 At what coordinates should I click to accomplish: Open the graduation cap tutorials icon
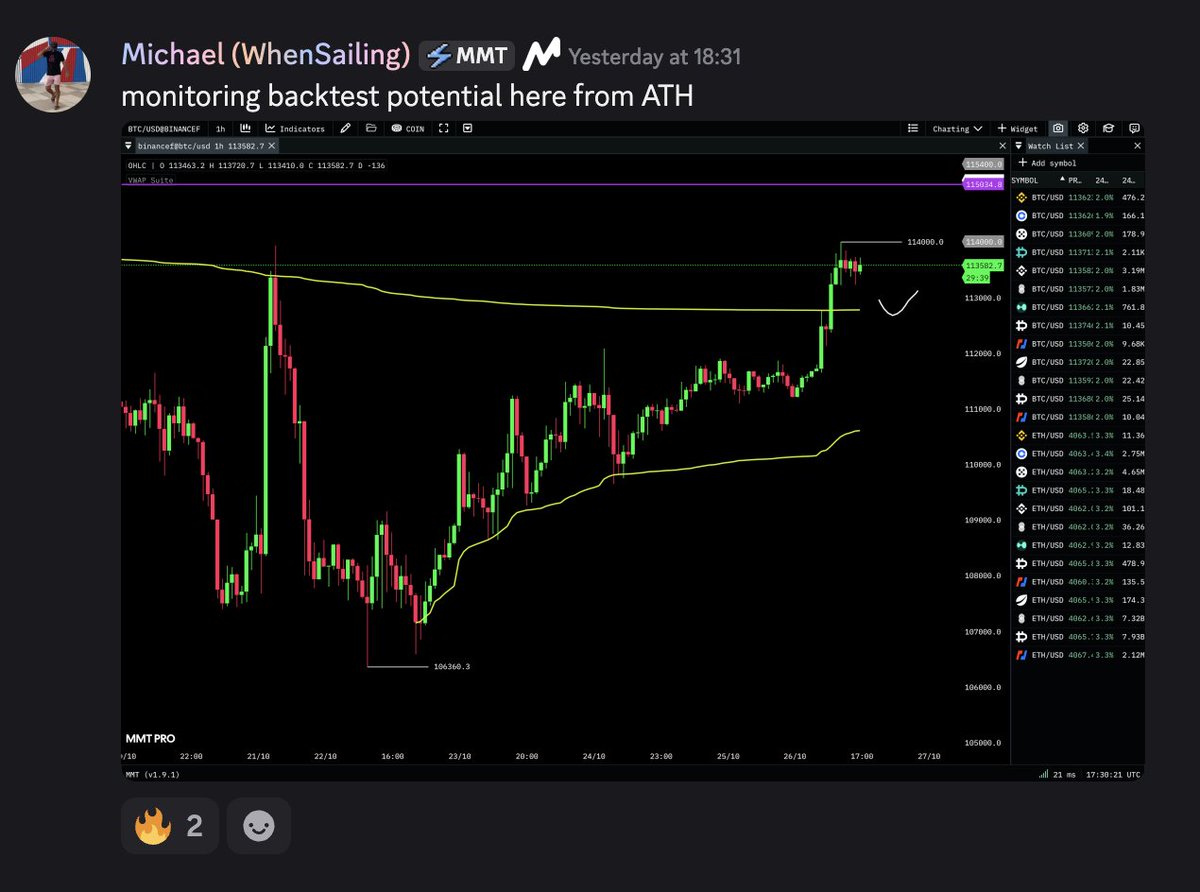[x=1108, y=128]
